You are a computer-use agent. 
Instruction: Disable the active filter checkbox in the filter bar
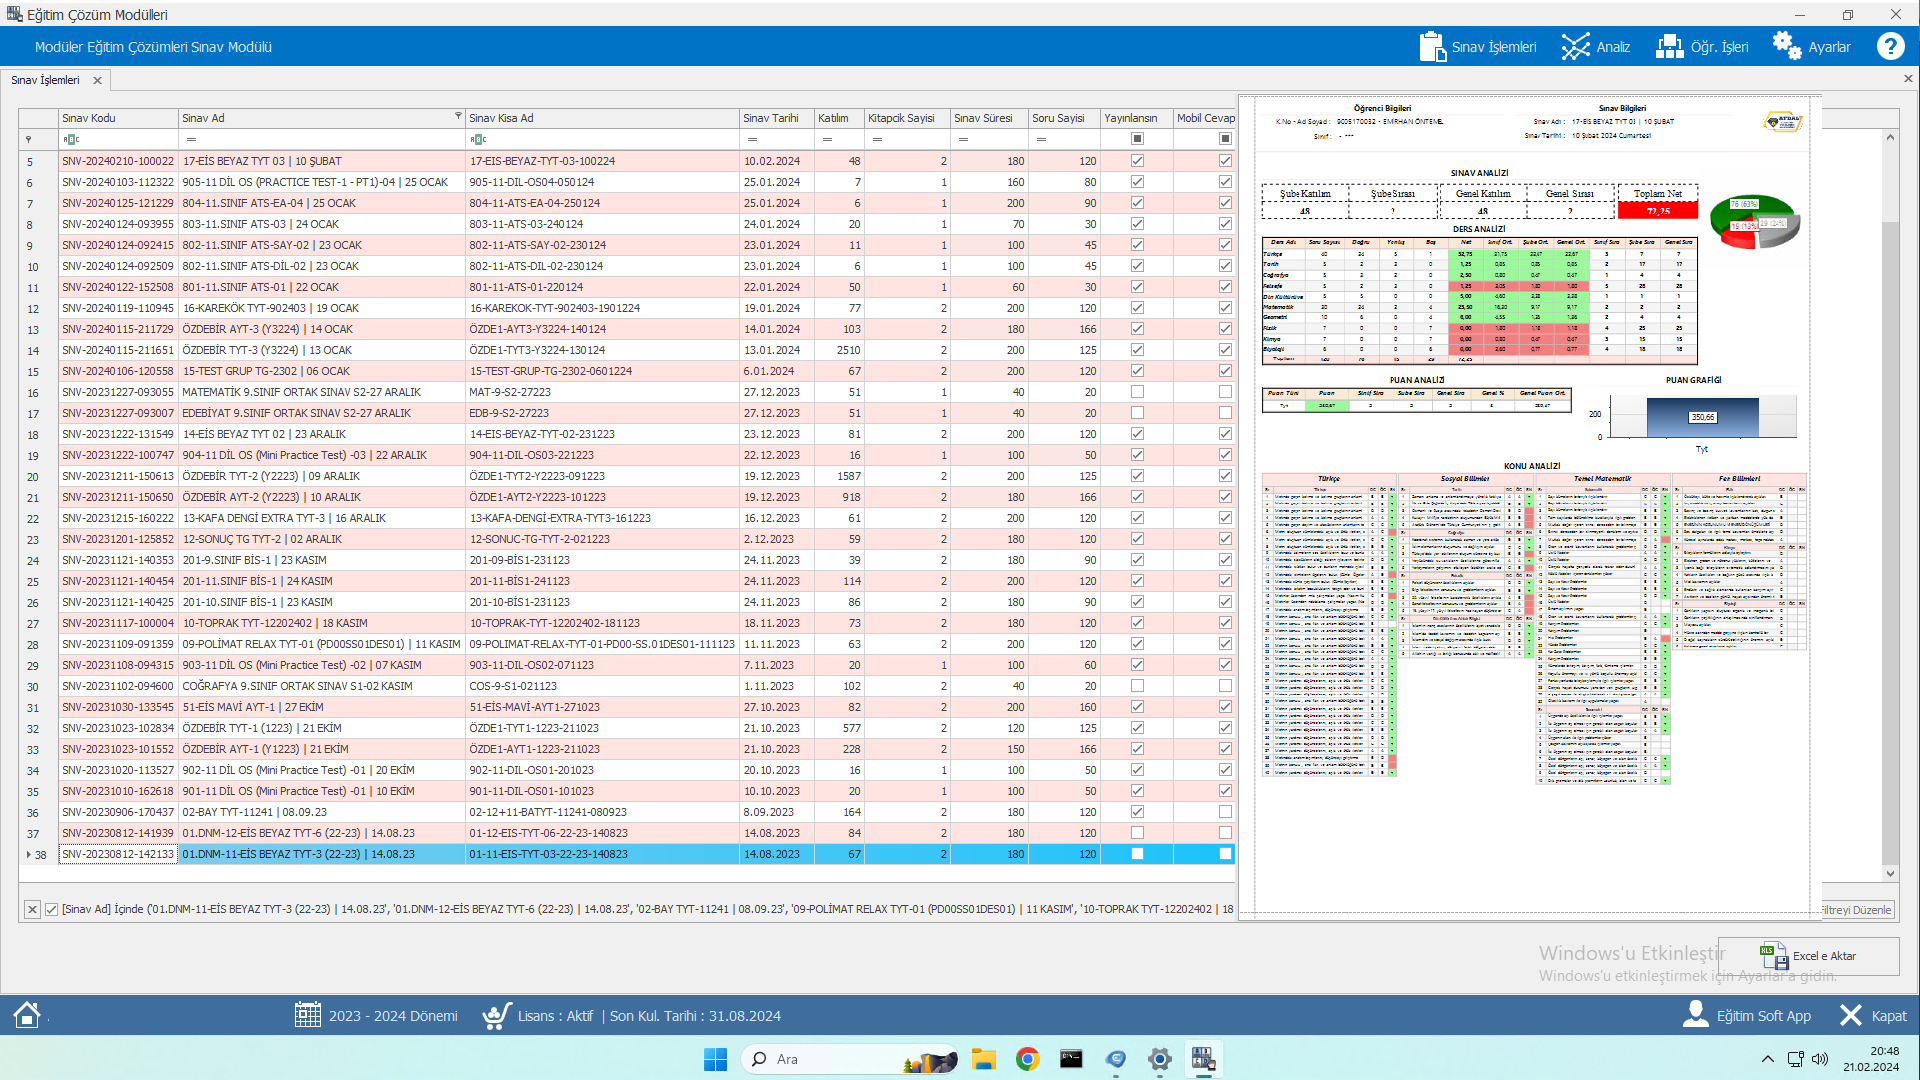(x=51, y=909)
